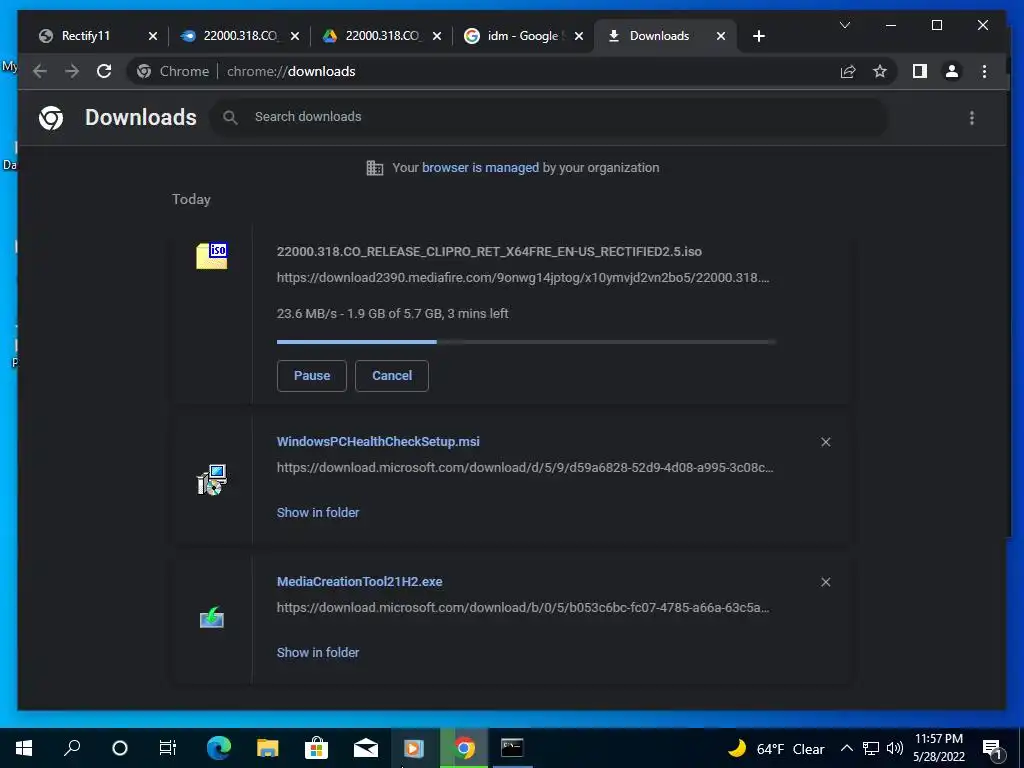
Task: Open Mail app from taskbar
Action: click(366, 748)
